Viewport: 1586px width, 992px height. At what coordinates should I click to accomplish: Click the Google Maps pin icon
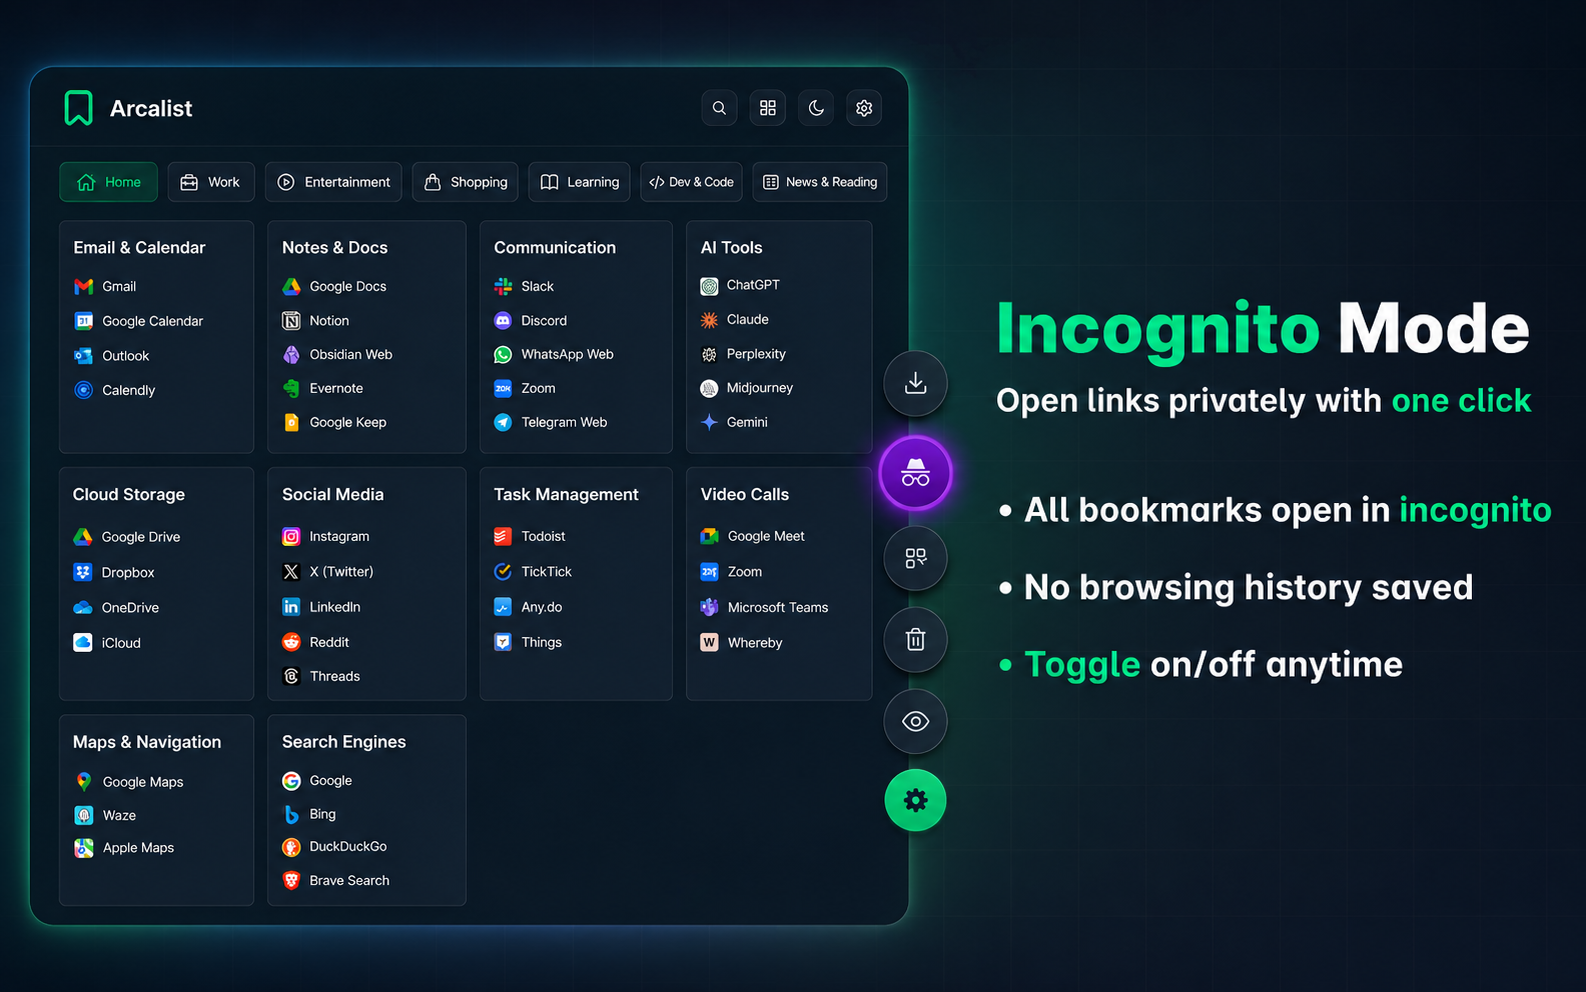pos(84,782)
